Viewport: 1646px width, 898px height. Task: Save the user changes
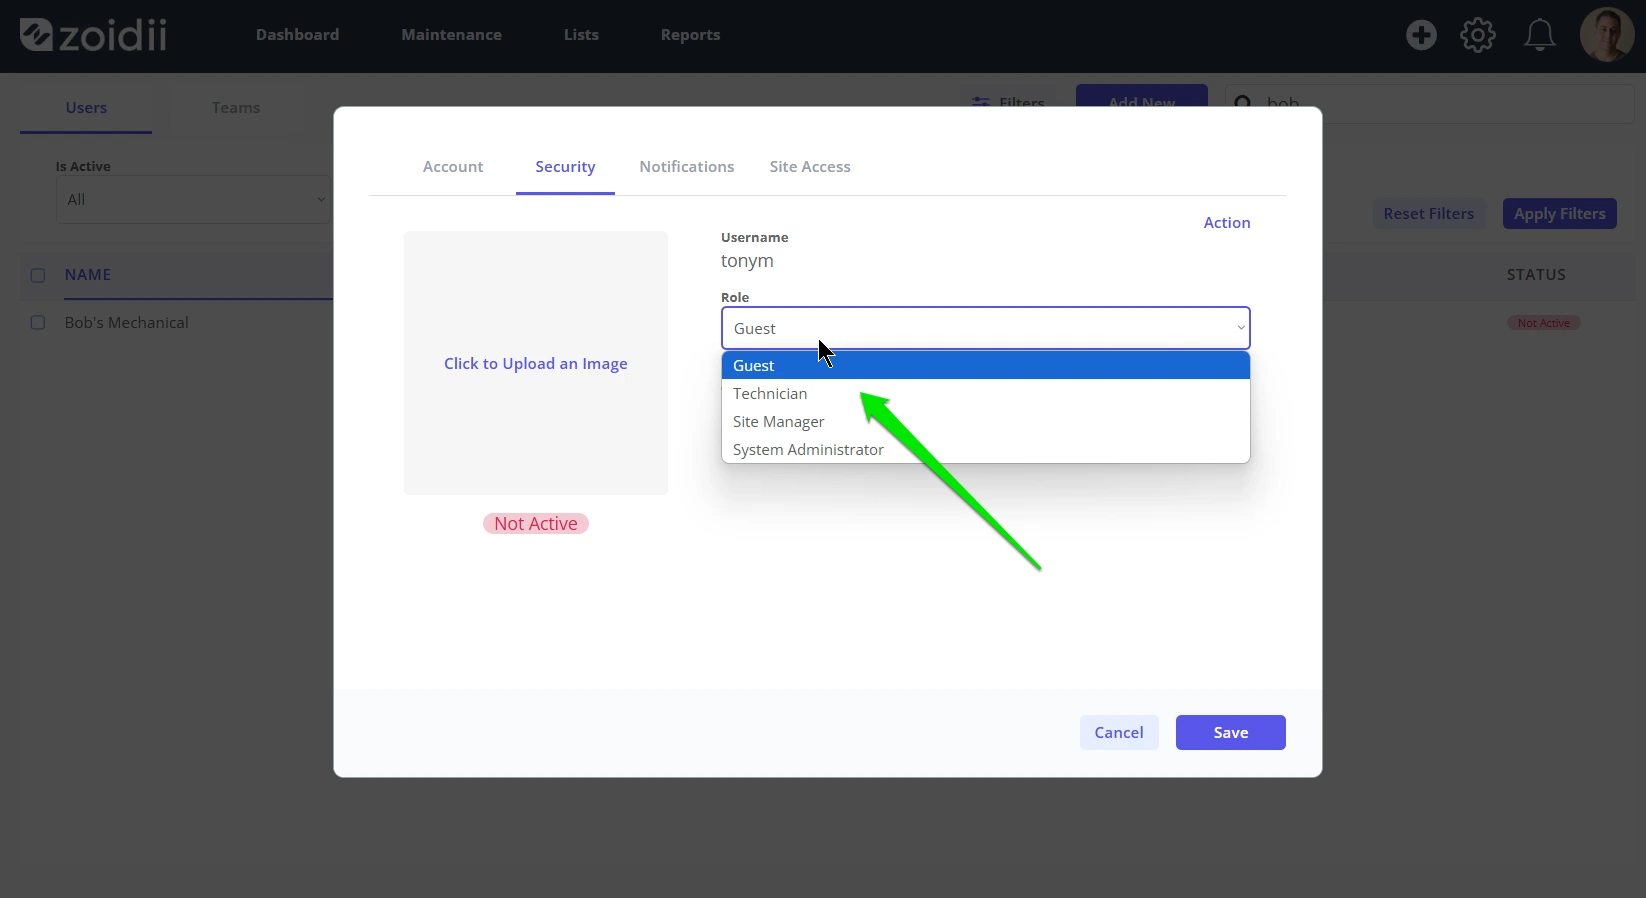(x=1231, y=732)
